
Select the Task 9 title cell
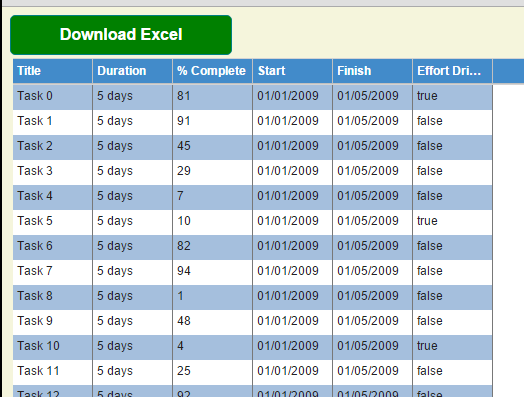[53, 323]
